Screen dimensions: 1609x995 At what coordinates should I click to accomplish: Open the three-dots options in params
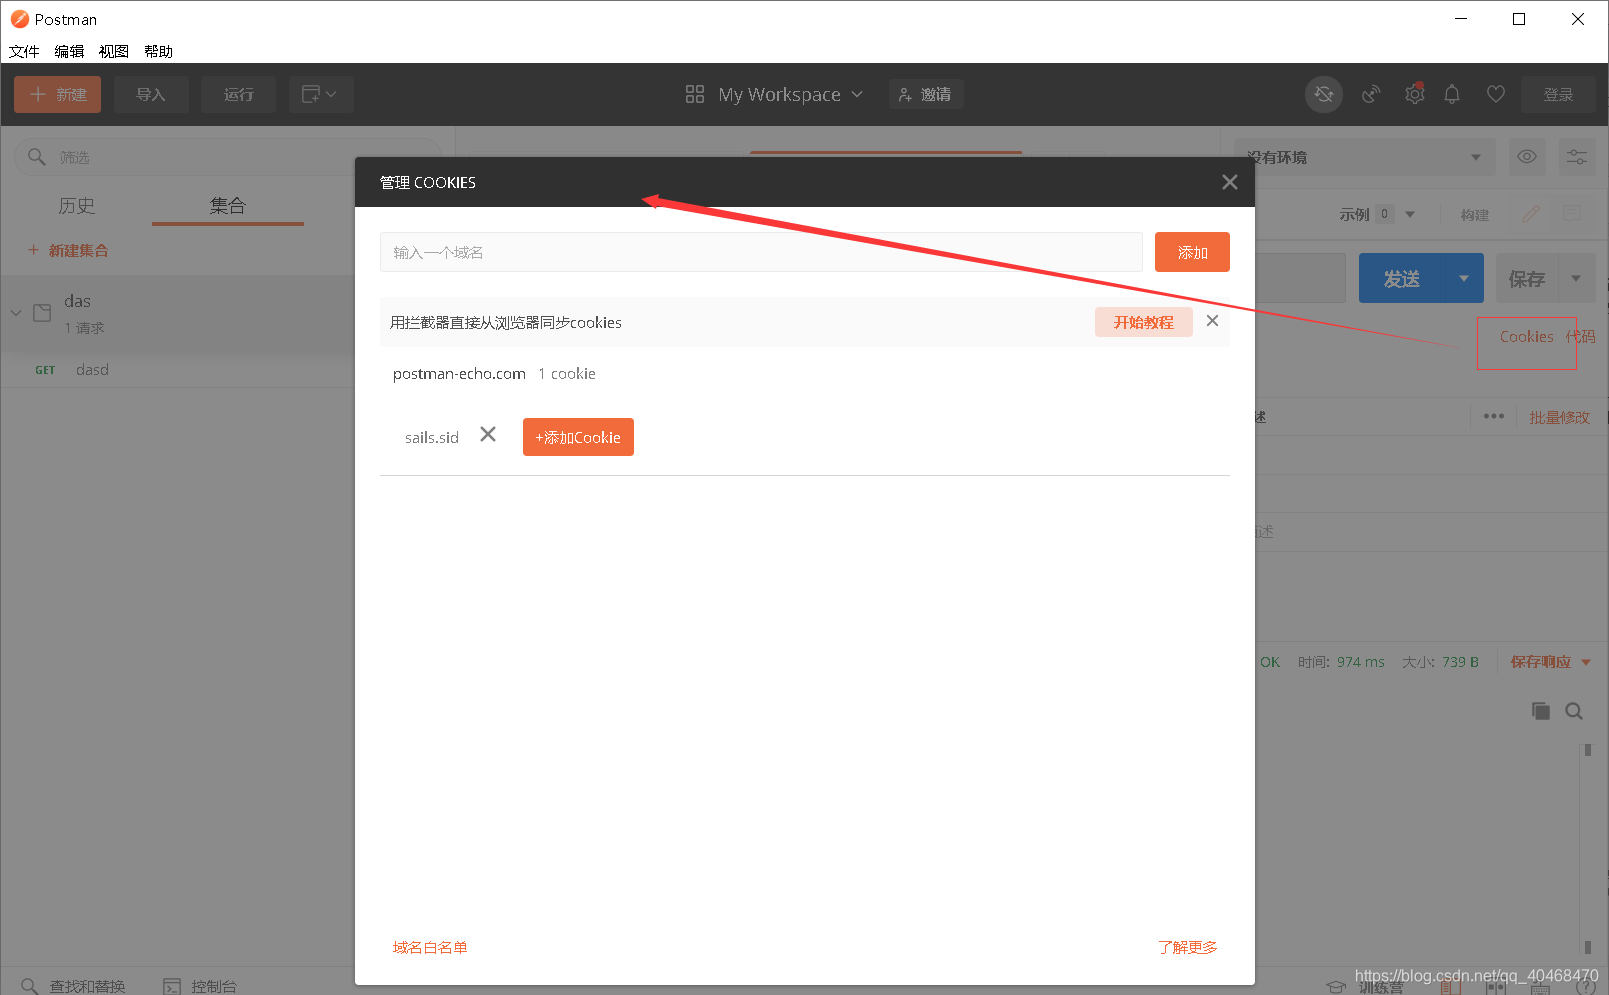[x=1494, y=416]
